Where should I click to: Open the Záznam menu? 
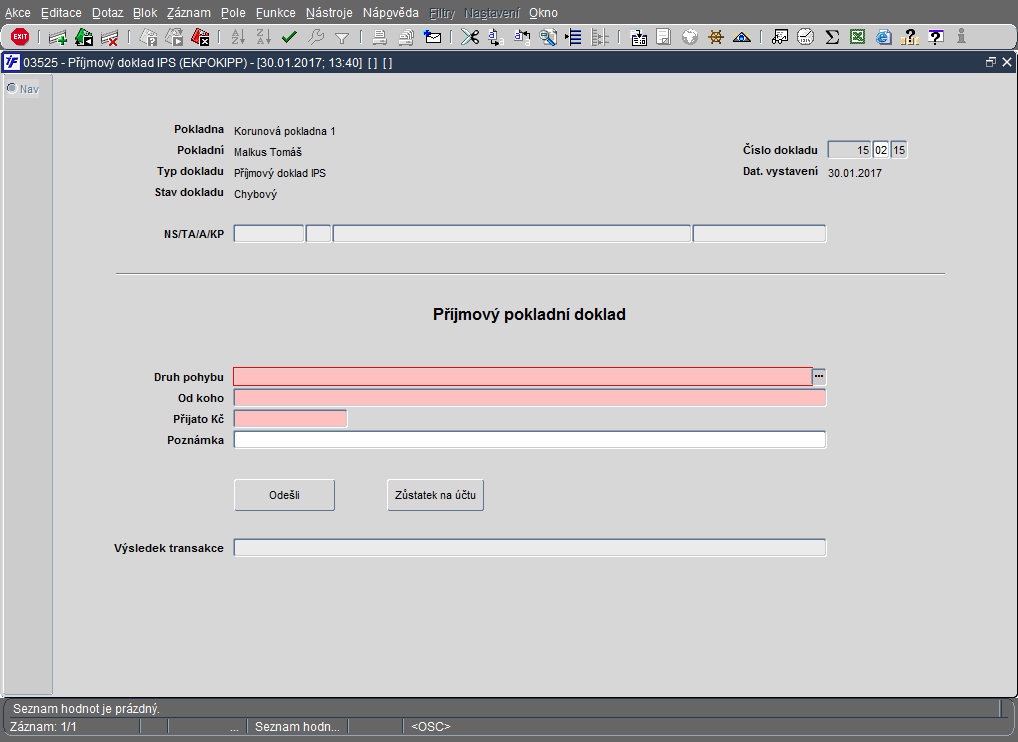pos(188,12)
